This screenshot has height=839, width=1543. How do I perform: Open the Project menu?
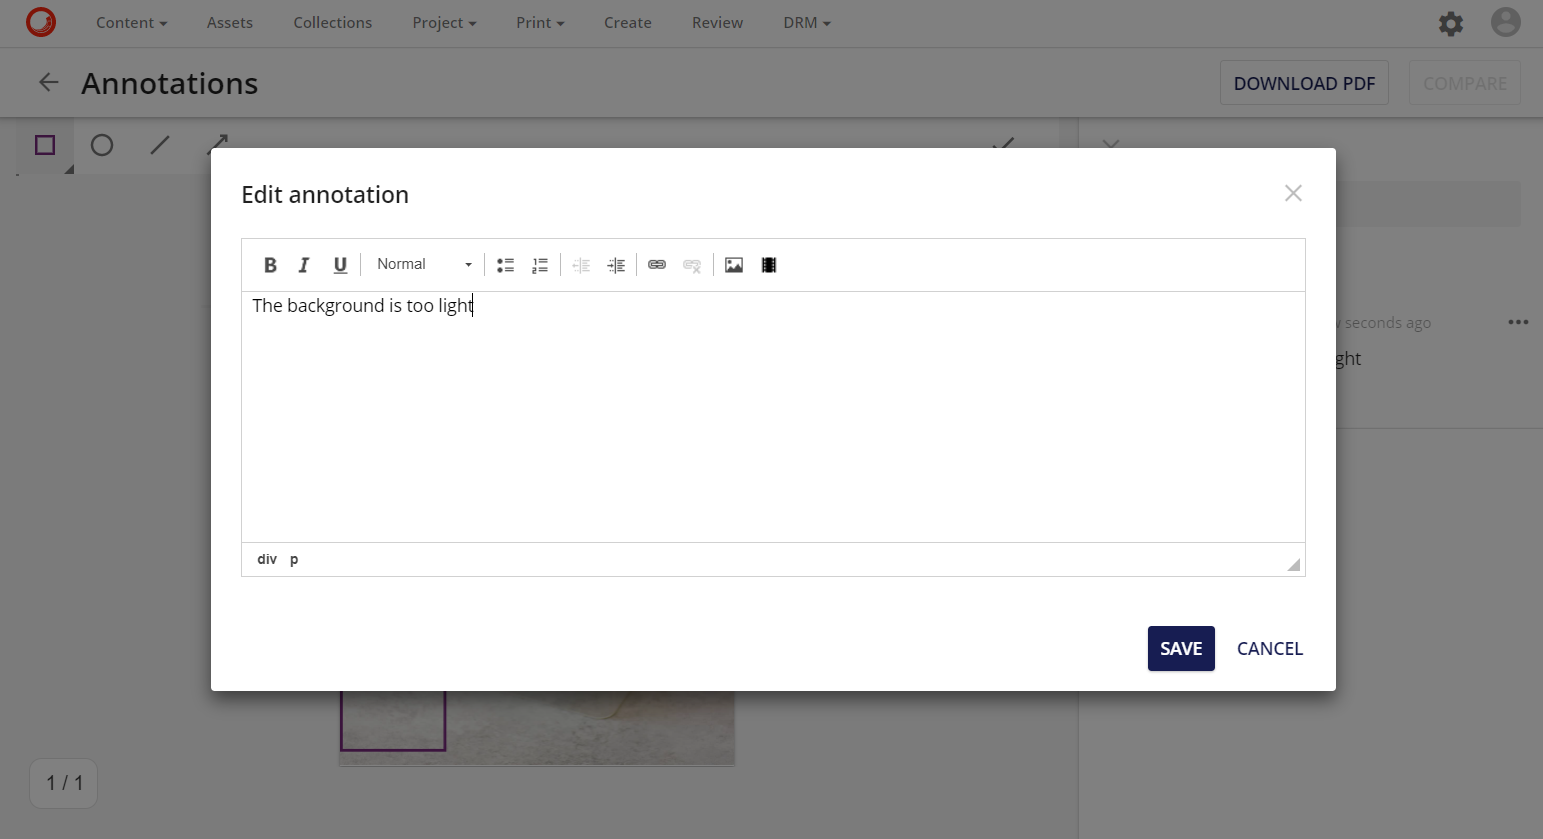pos(444,22)
